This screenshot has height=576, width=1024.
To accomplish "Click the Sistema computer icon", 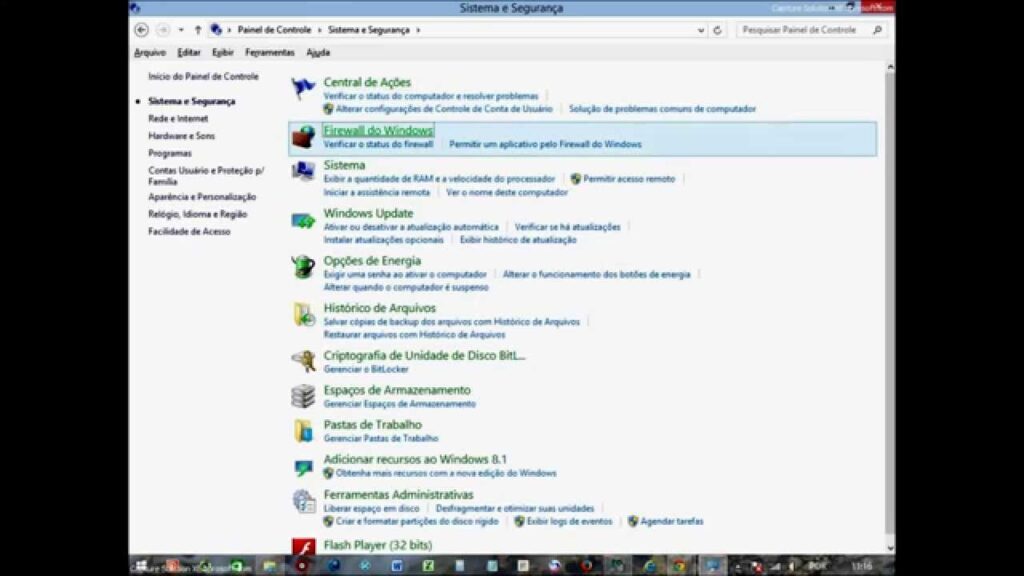I will [x=303, y=171].
